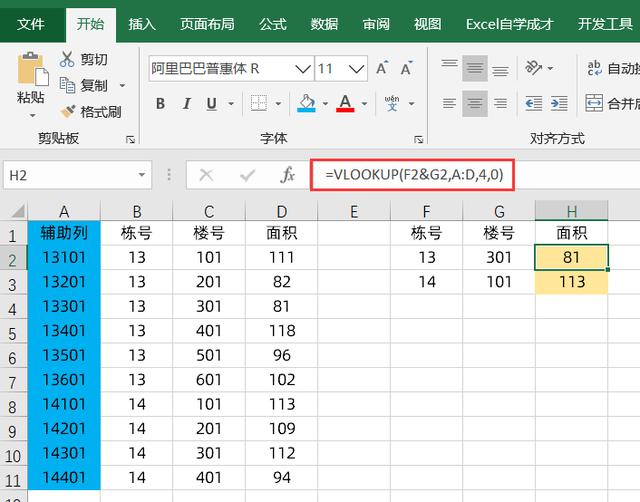
Task: Click the 辅助列 header cell
Action: [64, 233]
